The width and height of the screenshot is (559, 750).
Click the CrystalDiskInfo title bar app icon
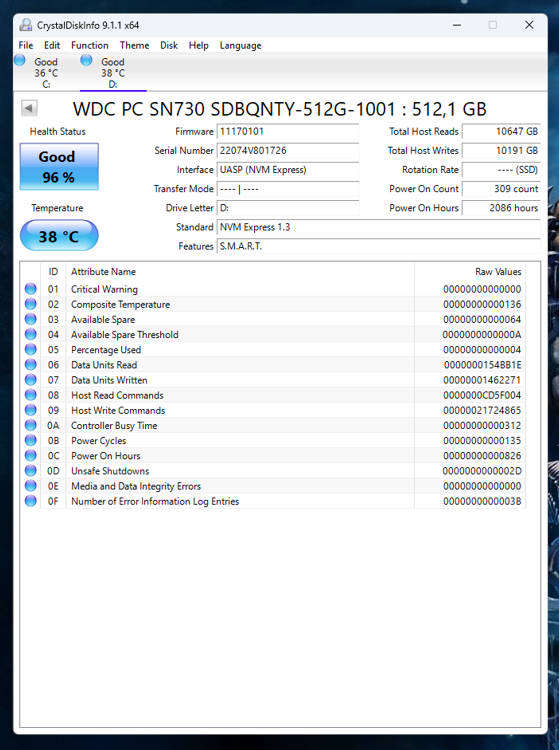26,25
